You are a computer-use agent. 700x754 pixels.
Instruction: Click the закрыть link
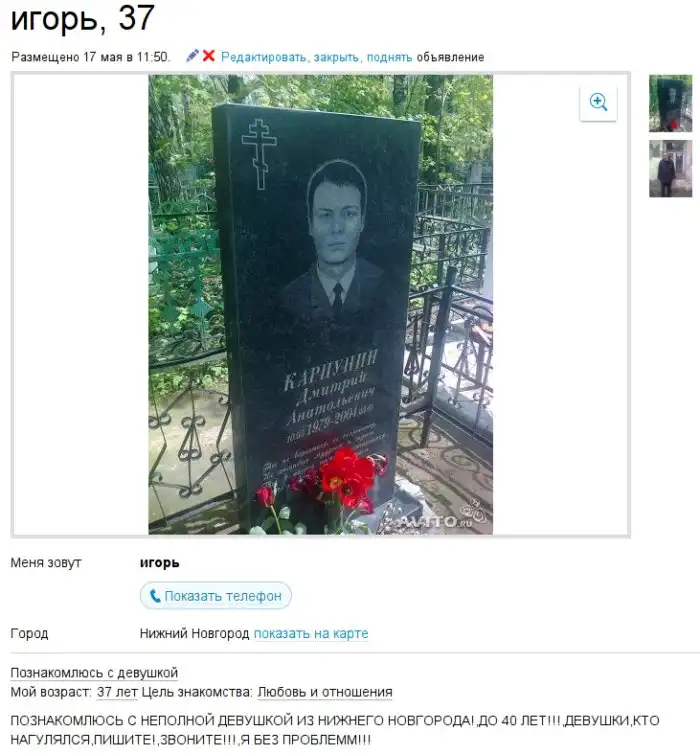click(337, 57)
